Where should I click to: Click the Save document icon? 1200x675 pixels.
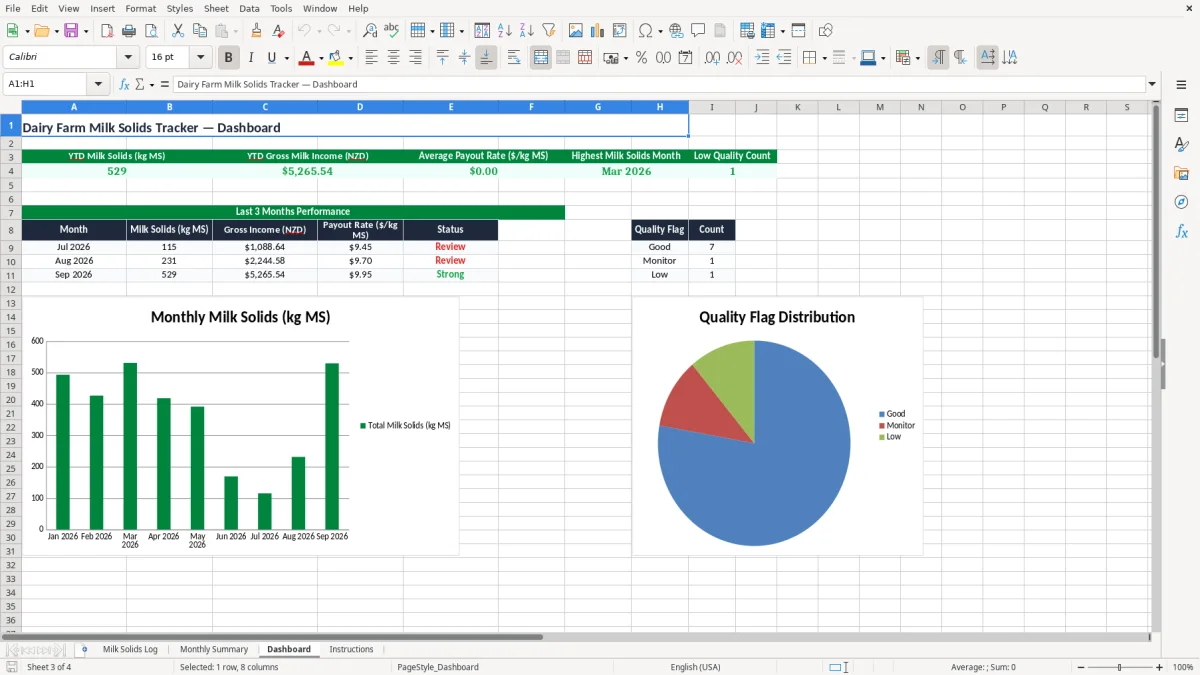71,31
